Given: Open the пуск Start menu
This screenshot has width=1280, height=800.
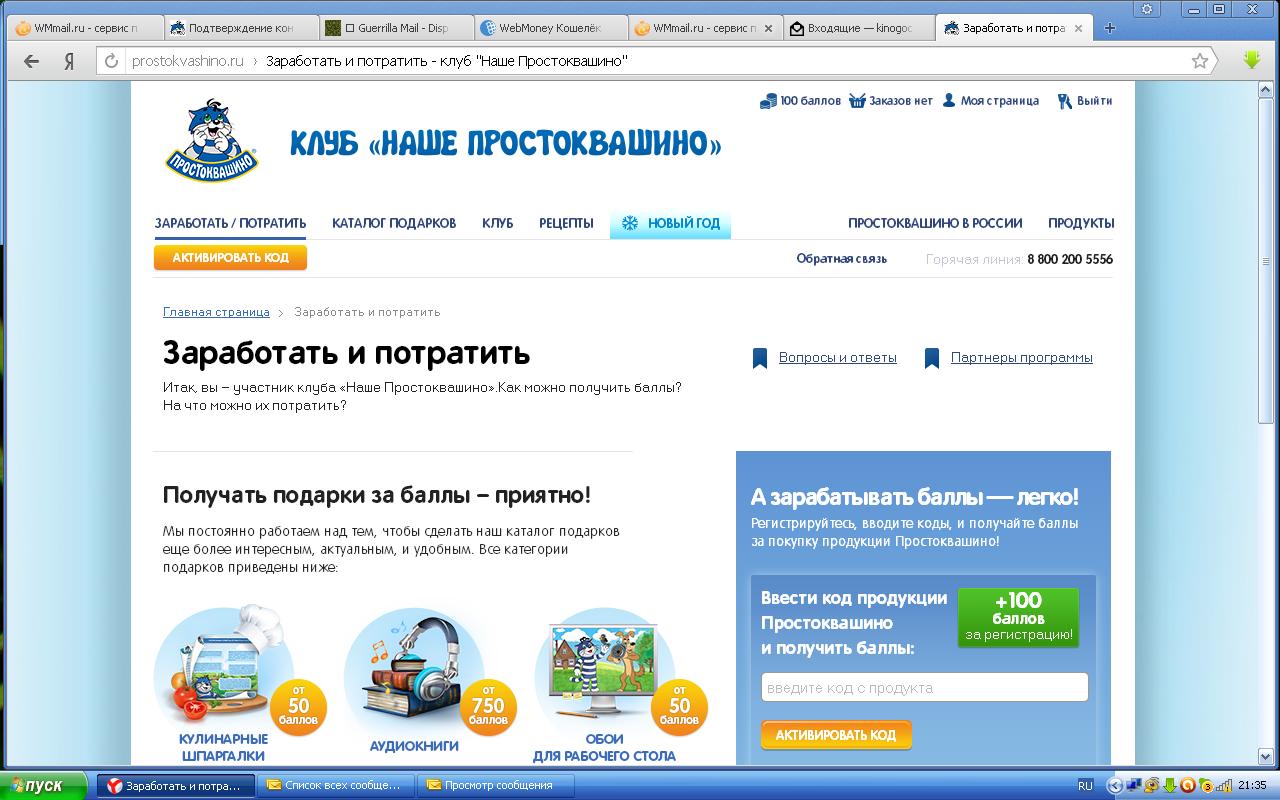Looking at the screenshot, I should point(46,785).
